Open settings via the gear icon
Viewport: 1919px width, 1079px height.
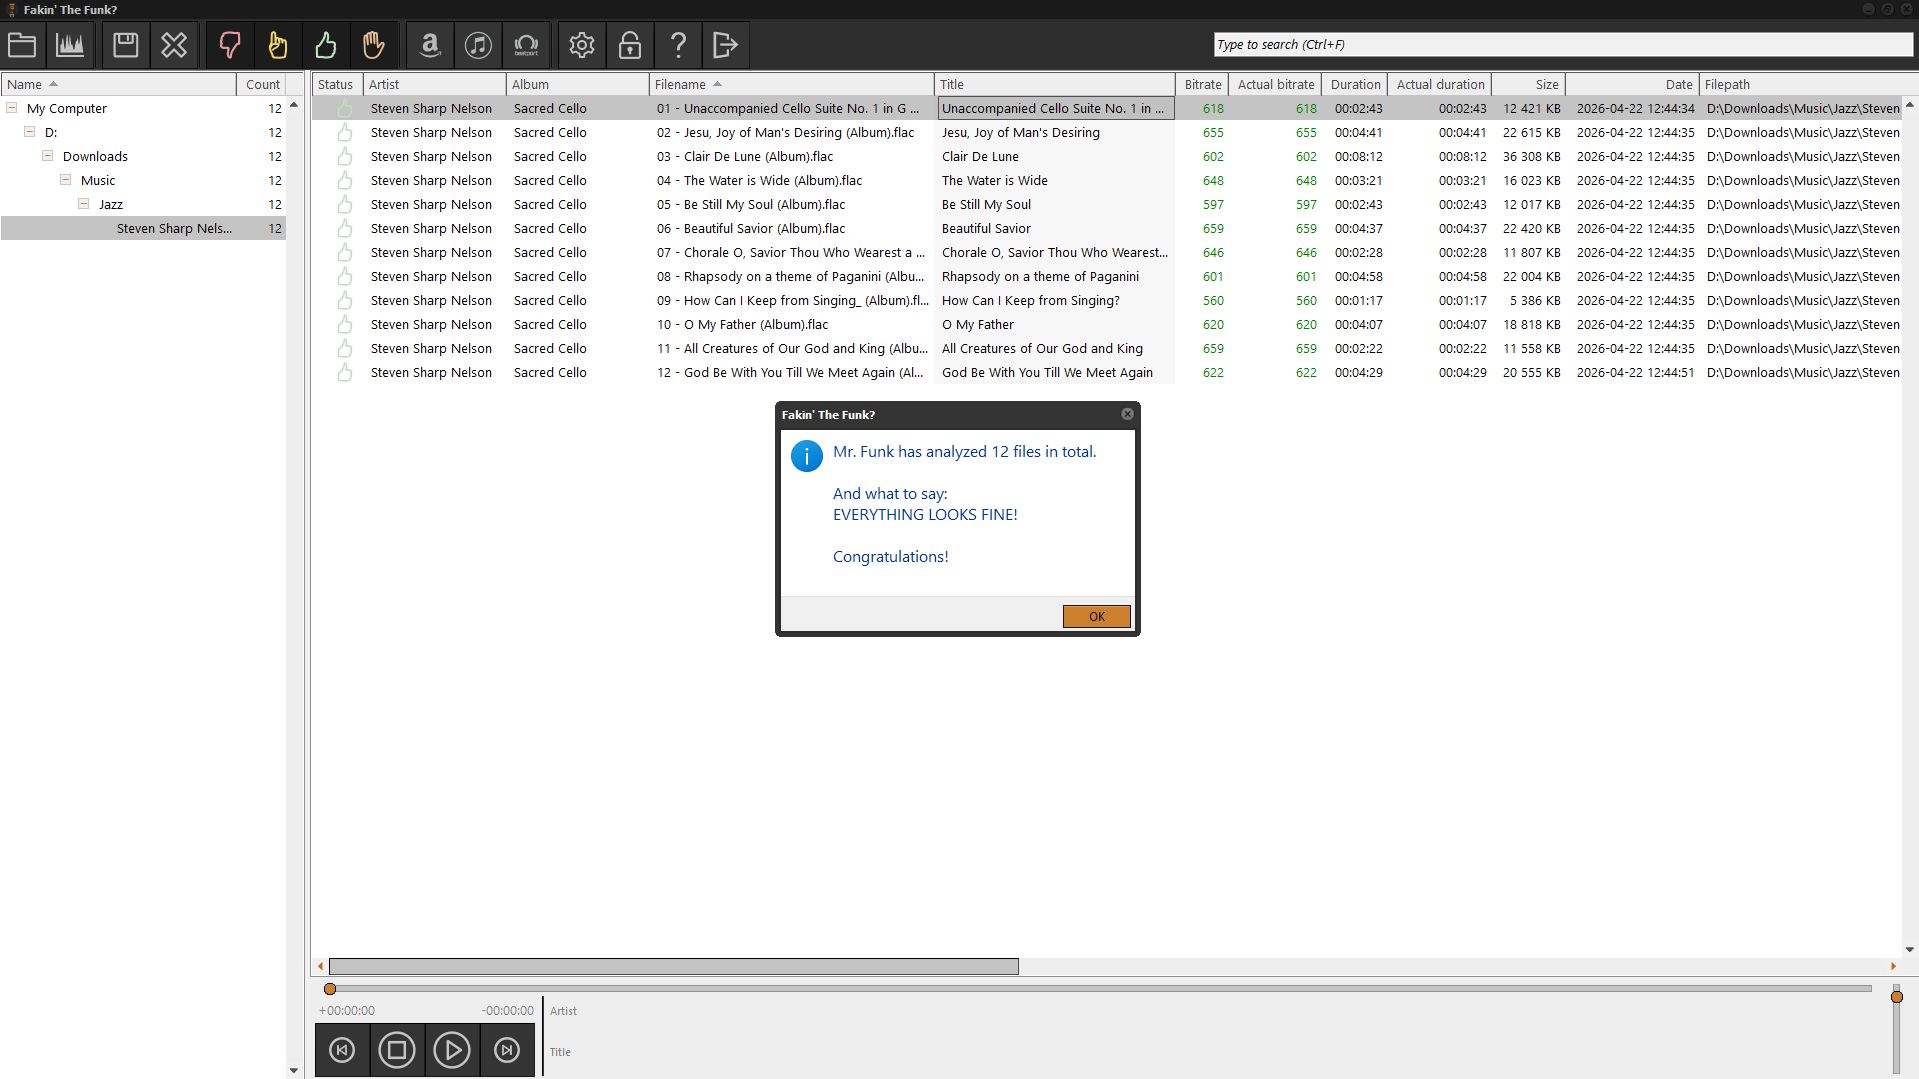(582, 45)
